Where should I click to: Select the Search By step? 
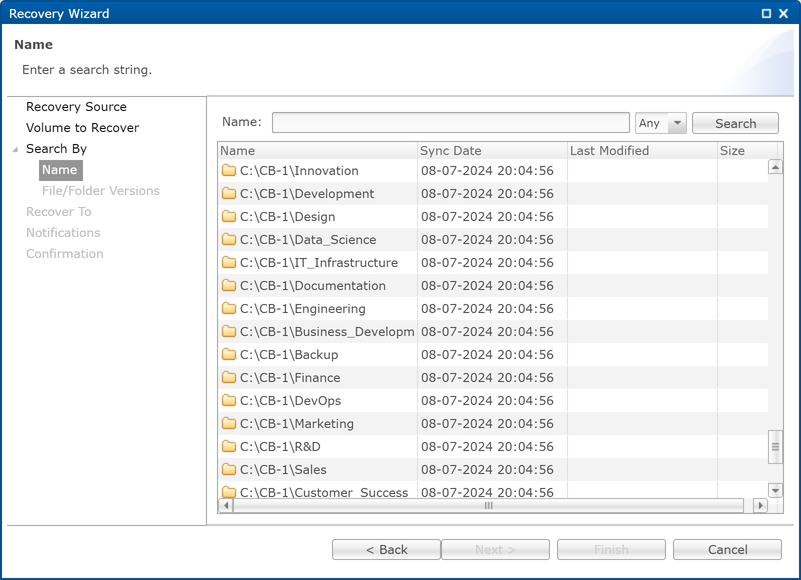(x=56, y=149)
